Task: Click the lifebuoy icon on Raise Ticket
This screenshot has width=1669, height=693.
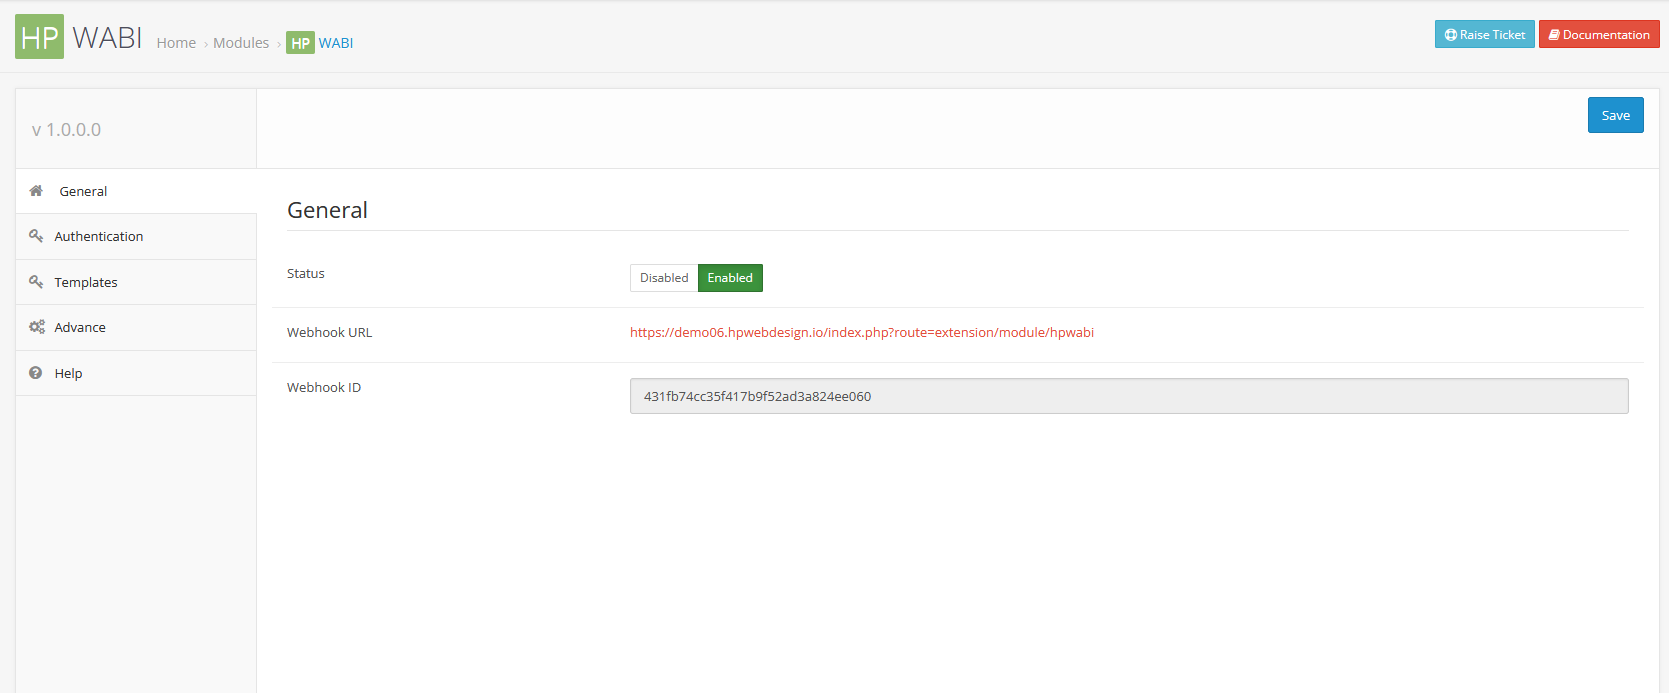Action: tap(1451, 35)
